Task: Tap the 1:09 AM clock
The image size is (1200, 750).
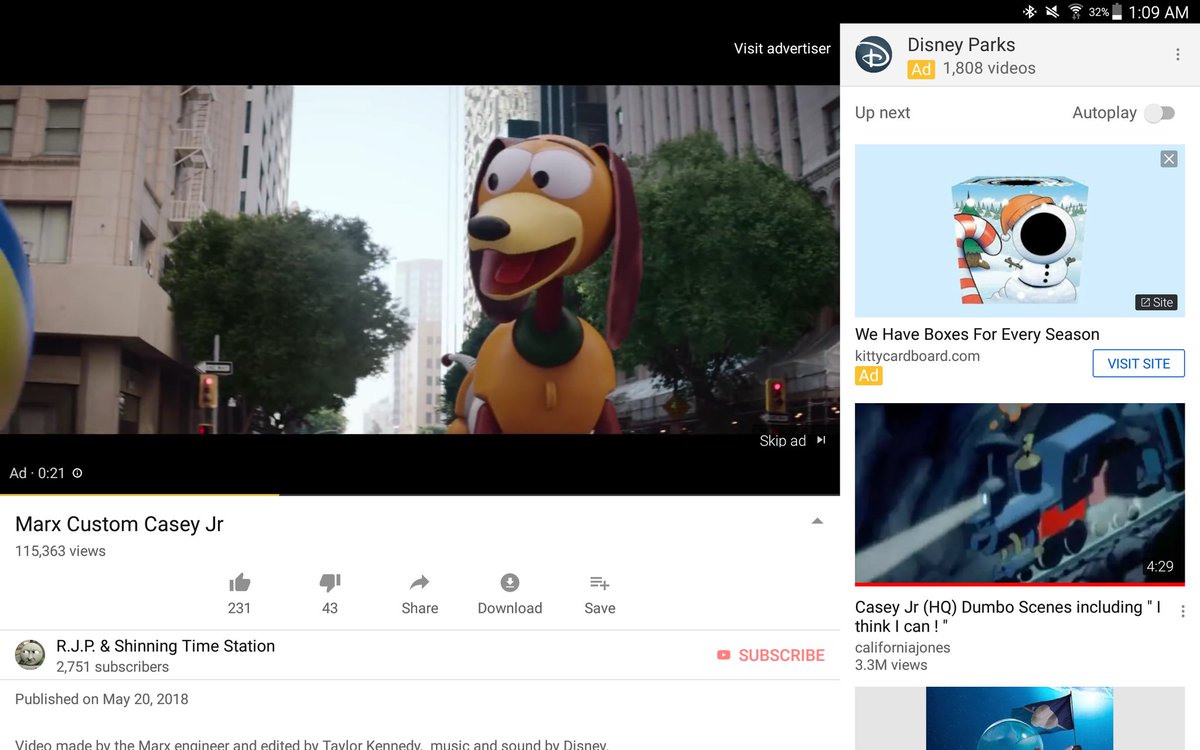Action: coord(1158,12)
